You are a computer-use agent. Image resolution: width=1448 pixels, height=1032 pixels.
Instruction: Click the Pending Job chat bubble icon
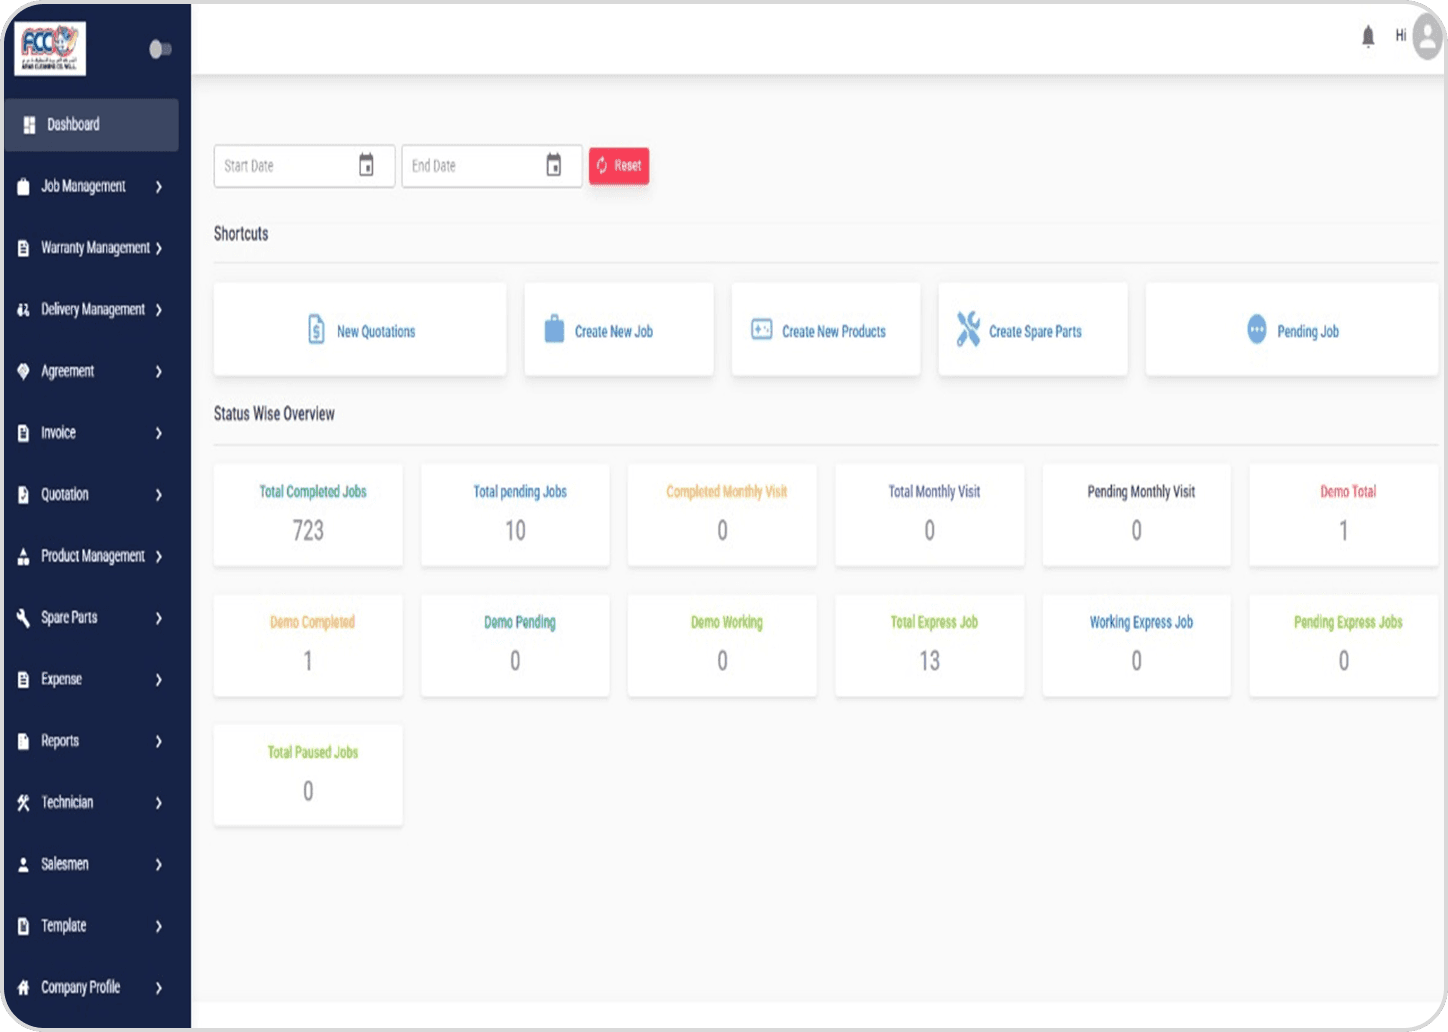pos(1256,330)
